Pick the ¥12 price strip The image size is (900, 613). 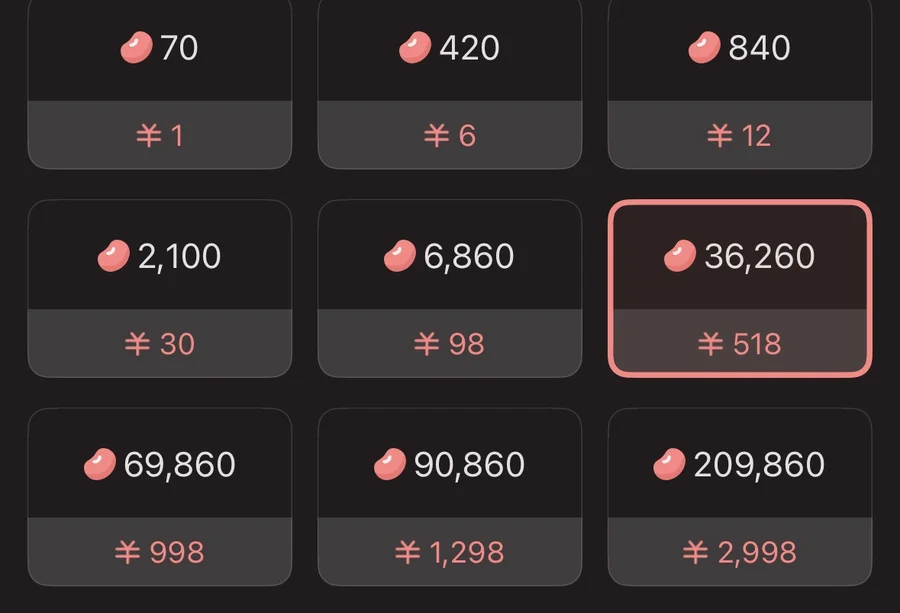click(740, 136)
